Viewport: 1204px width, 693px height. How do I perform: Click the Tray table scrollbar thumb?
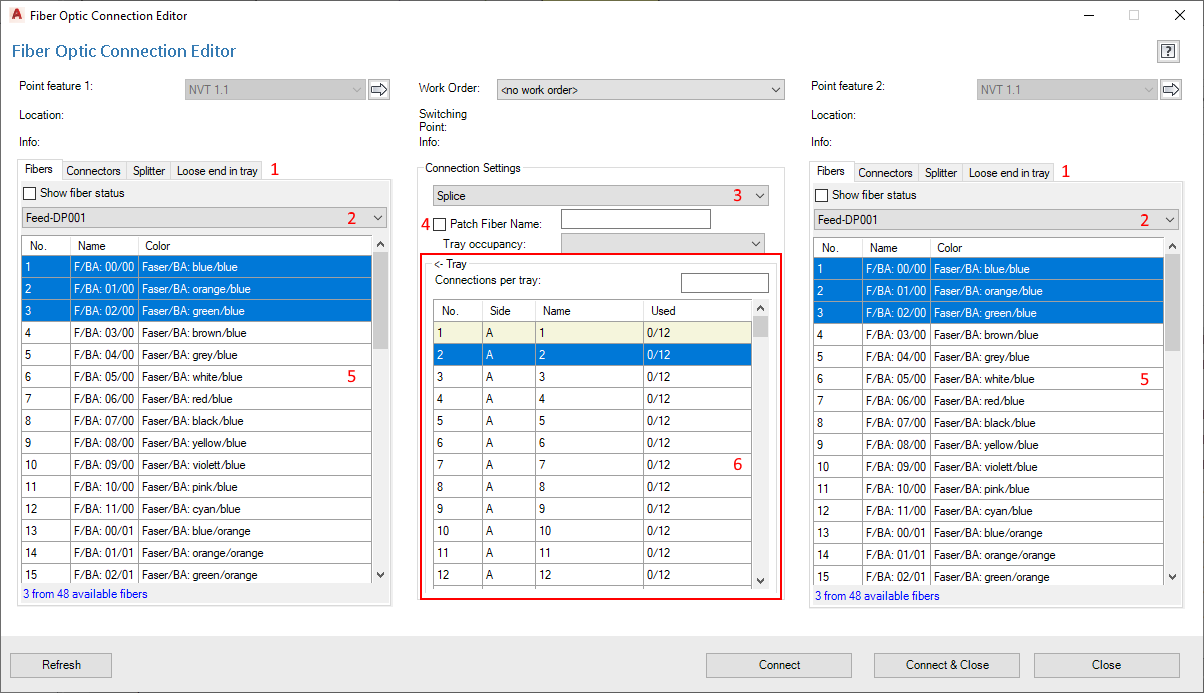[760, 326]
